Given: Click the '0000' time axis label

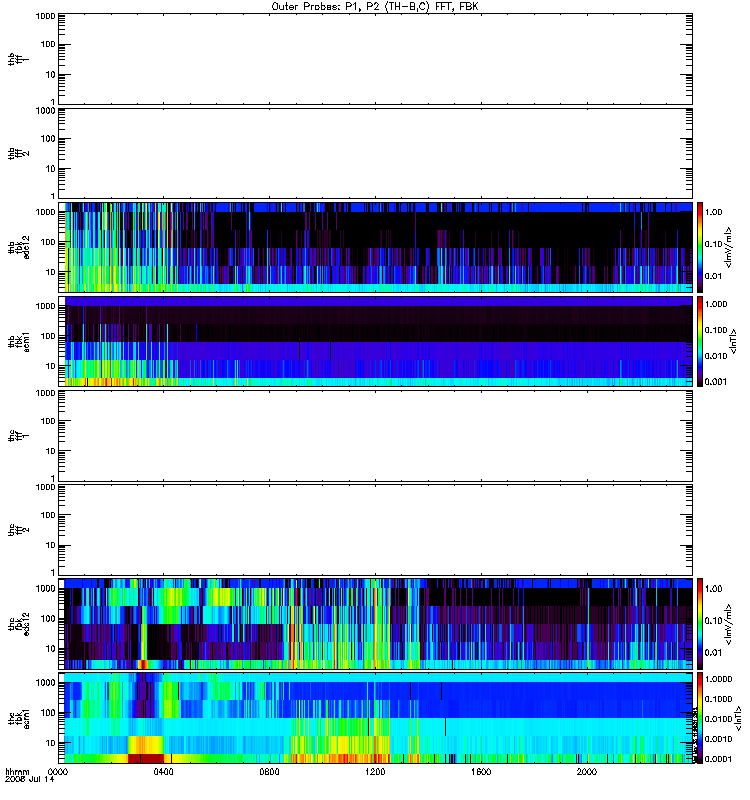Looking at the screenshot, I should [x=58, y=772].
